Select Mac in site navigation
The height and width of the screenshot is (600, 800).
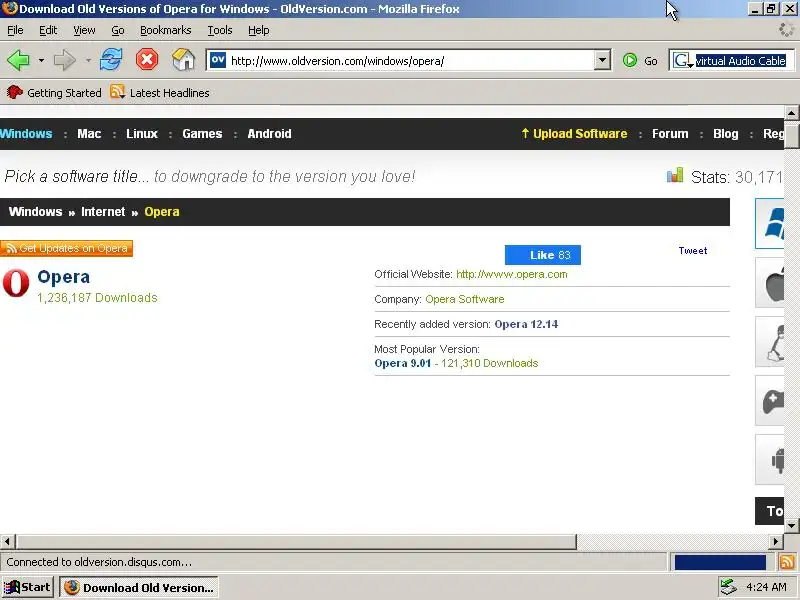click(89, 134)
